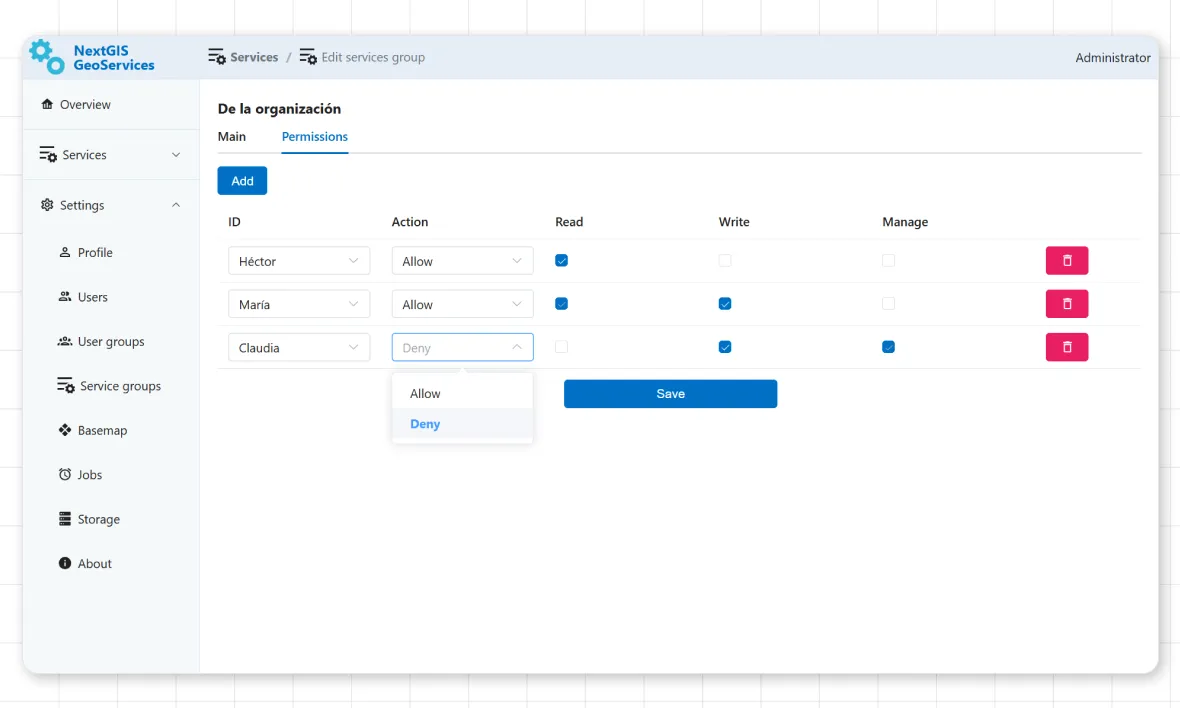Click the Users two-person icon

point(65,296)
